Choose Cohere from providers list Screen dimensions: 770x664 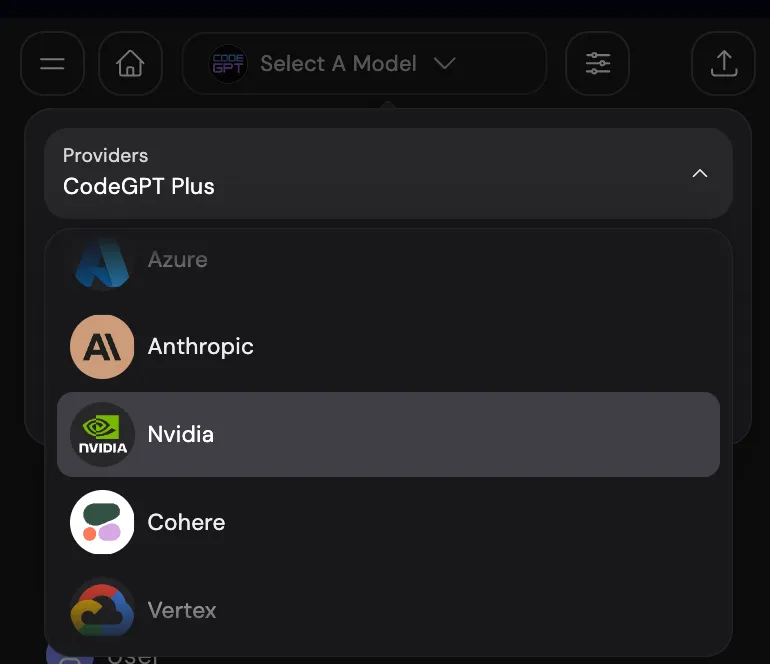388,522
